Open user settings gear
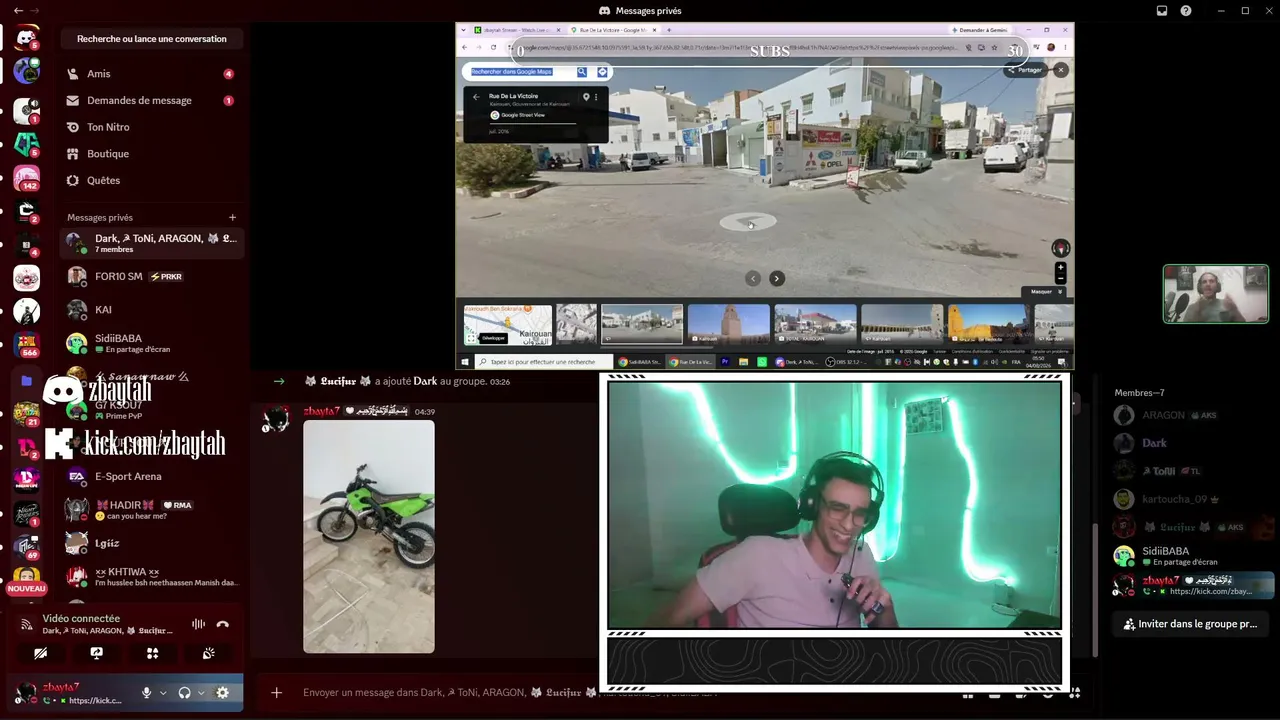The width and height of the screenshot is (1280, 720). [x=222, y=693]
